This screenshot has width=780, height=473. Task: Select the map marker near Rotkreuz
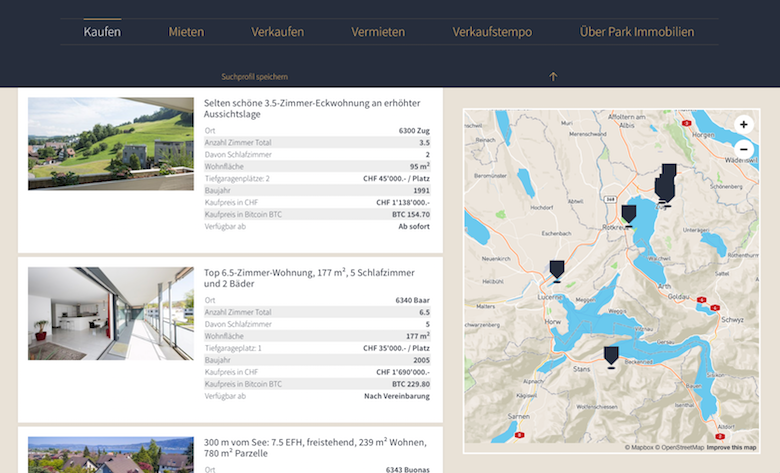(x=629, y=215)
